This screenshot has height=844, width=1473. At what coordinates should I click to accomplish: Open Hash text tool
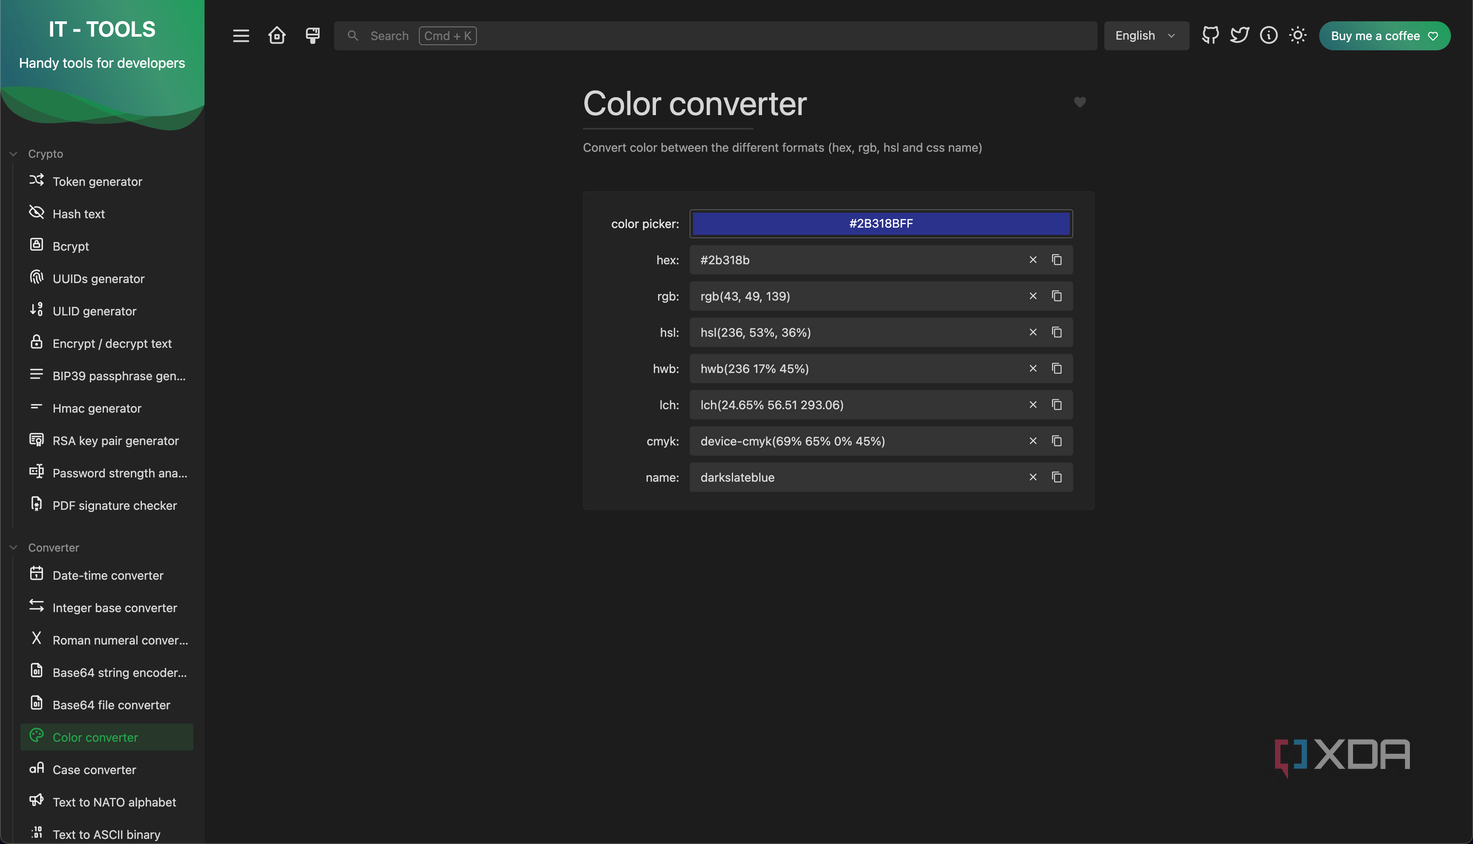[x=106, y=214]
